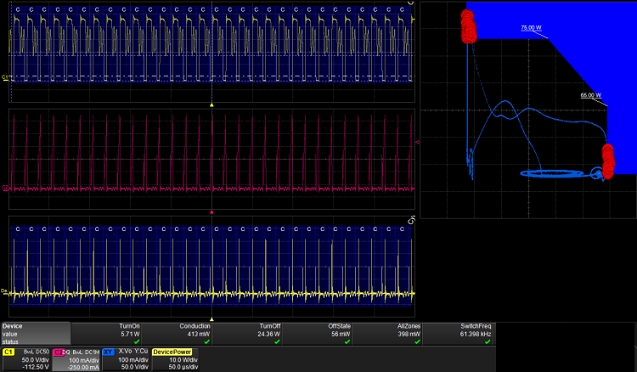
Task: Open the DevicePower trace descriptor box
Action: tap(175, 359)
